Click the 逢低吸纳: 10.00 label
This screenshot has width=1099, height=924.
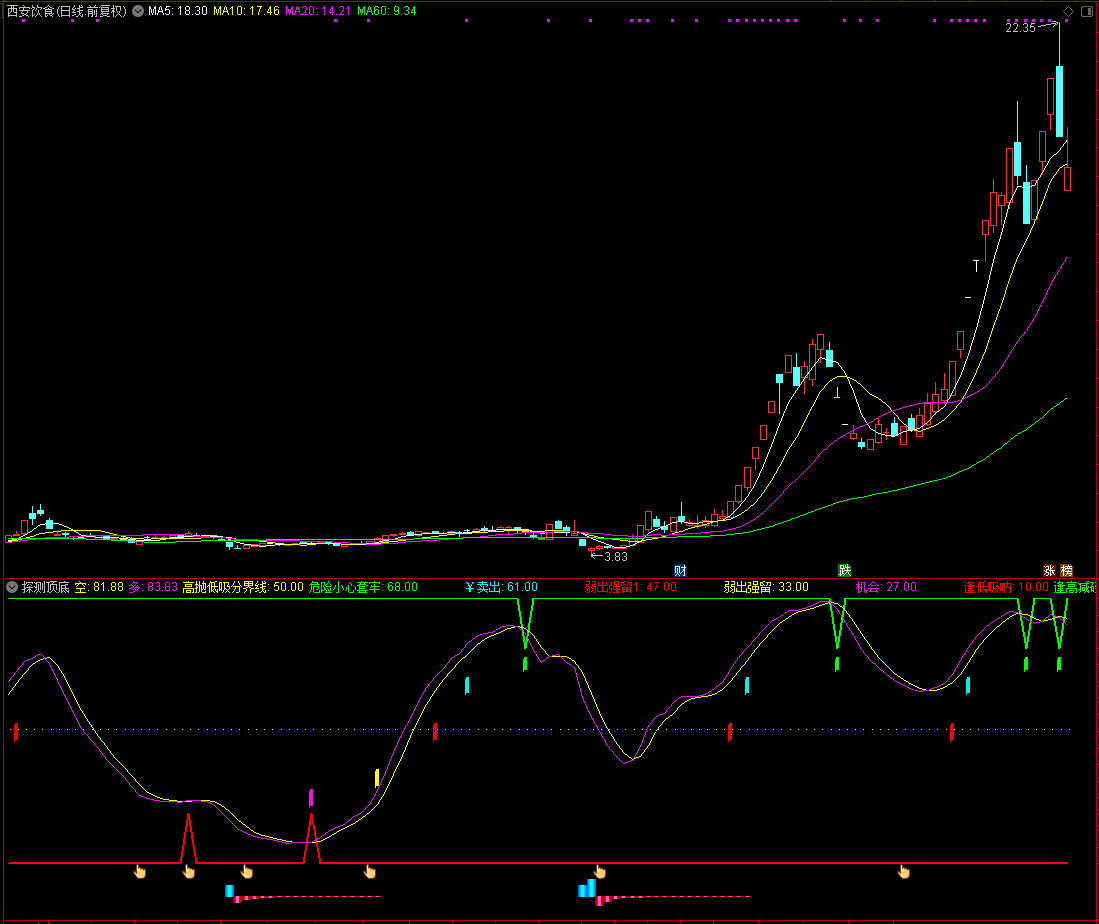pos(1006,587)
